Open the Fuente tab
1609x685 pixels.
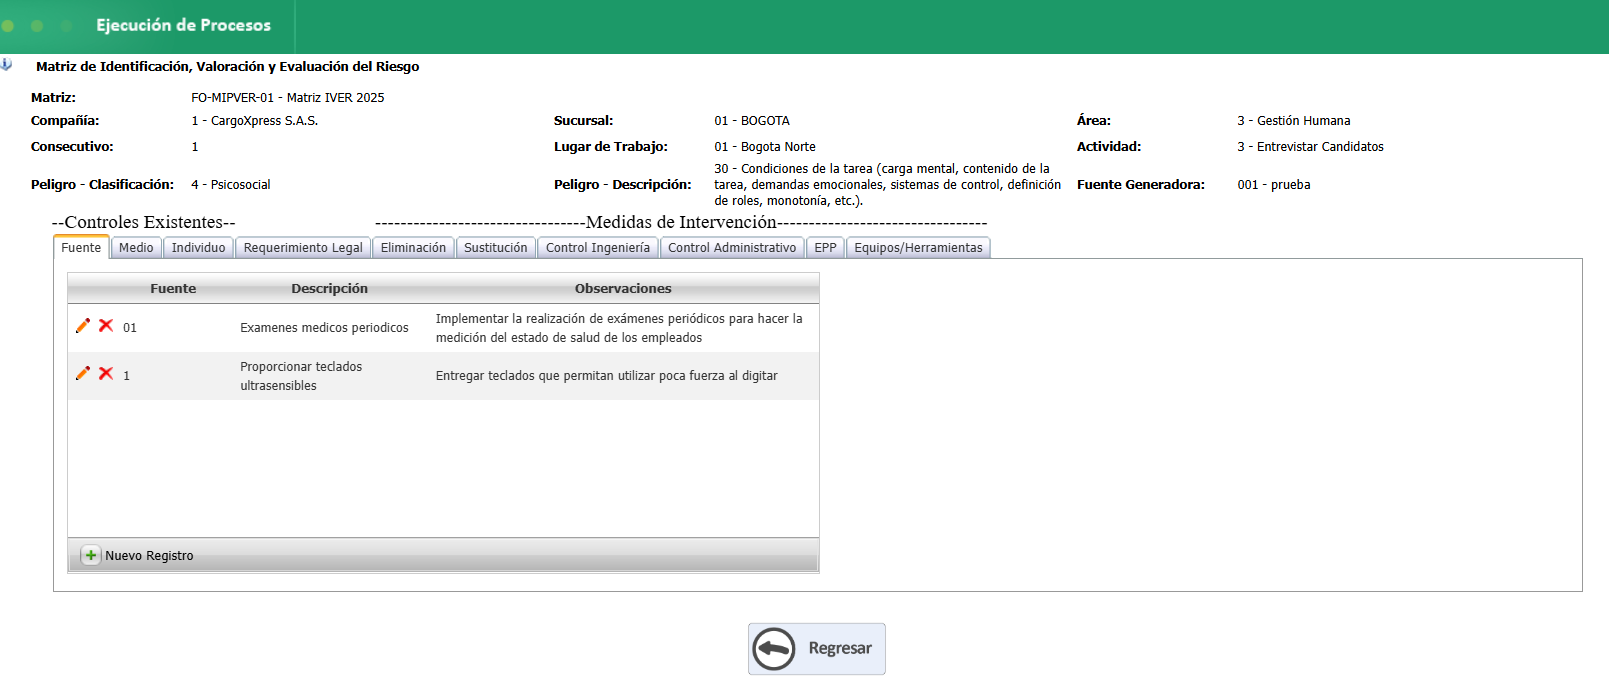point(81,247)
